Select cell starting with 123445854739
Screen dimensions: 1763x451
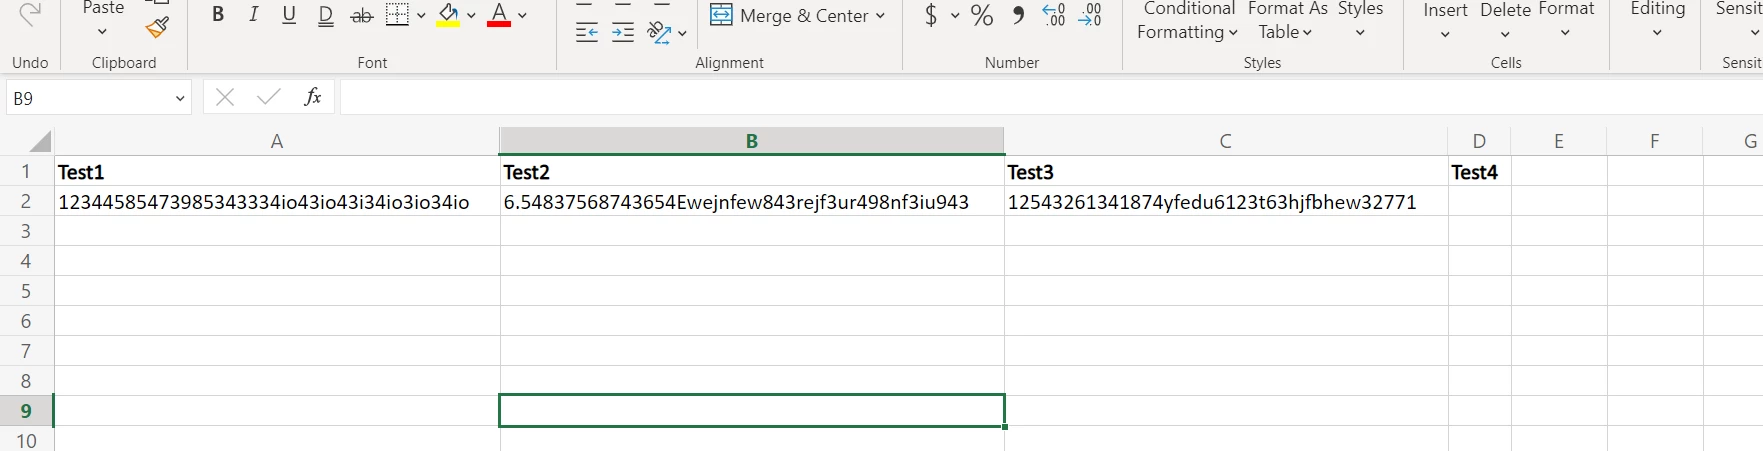coord(277,201)
